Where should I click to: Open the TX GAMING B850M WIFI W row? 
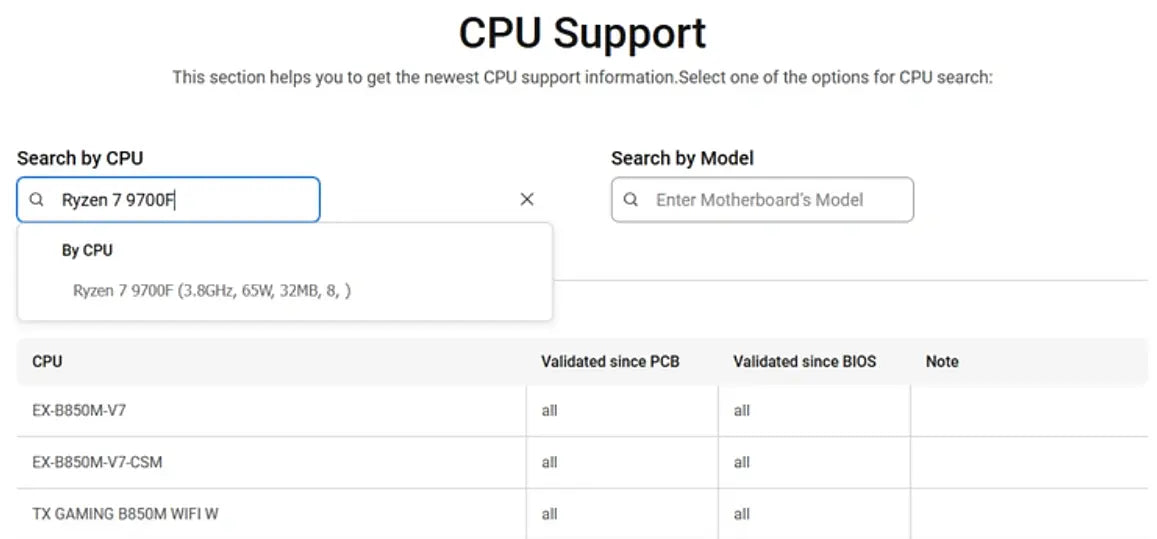125,515
